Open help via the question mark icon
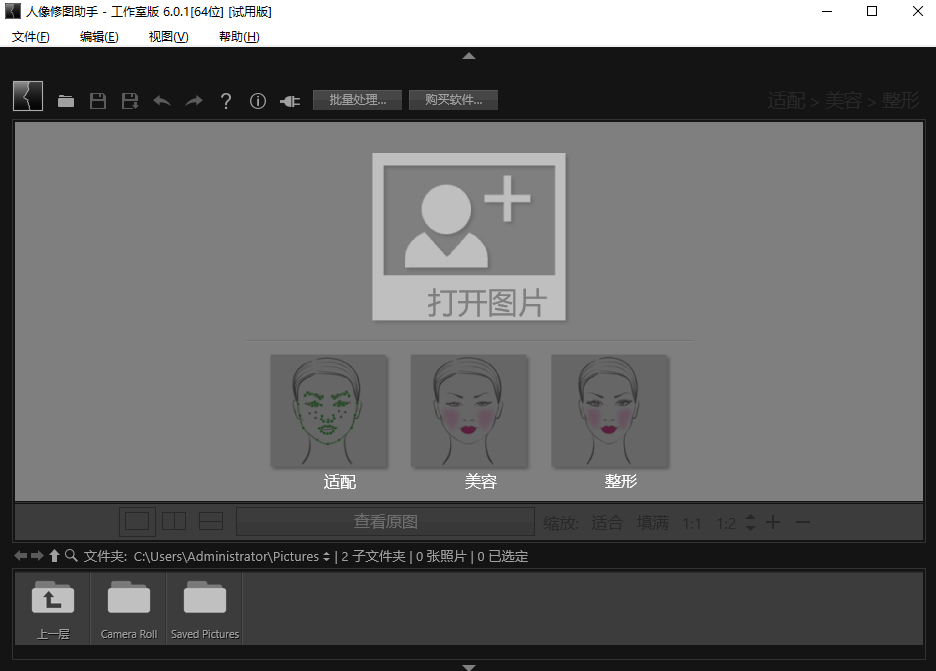 click(x=226, y=100)
